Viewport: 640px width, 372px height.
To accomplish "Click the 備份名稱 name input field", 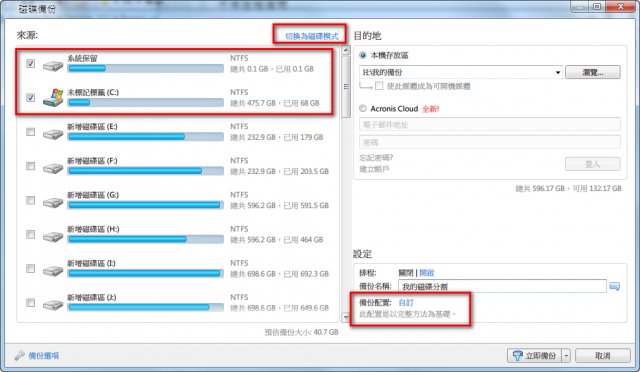I will 502,286.
